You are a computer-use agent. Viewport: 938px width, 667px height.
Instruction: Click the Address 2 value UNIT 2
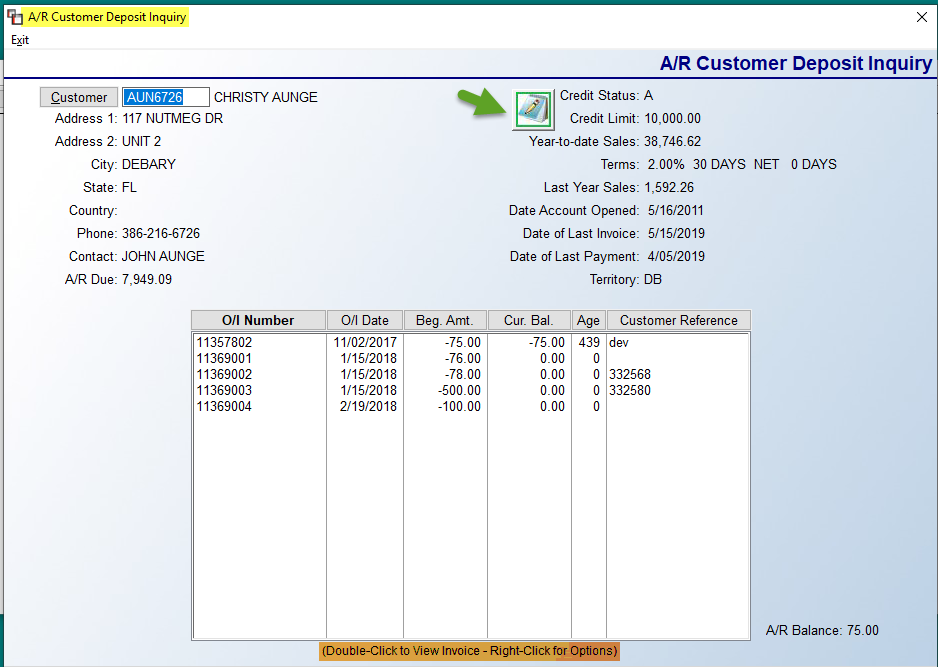pos(141,141)
